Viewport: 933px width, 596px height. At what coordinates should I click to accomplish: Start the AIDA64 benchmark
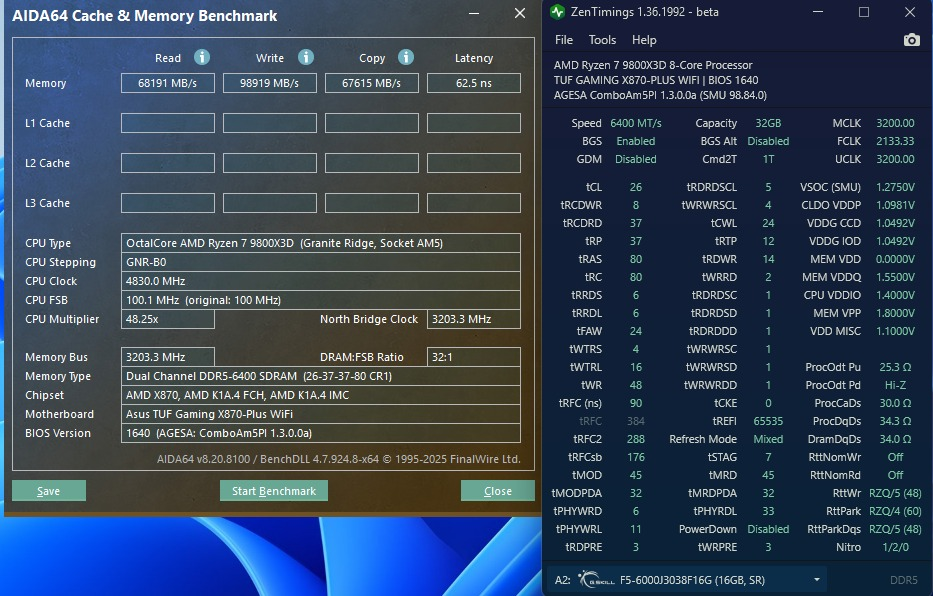[274, 491]
